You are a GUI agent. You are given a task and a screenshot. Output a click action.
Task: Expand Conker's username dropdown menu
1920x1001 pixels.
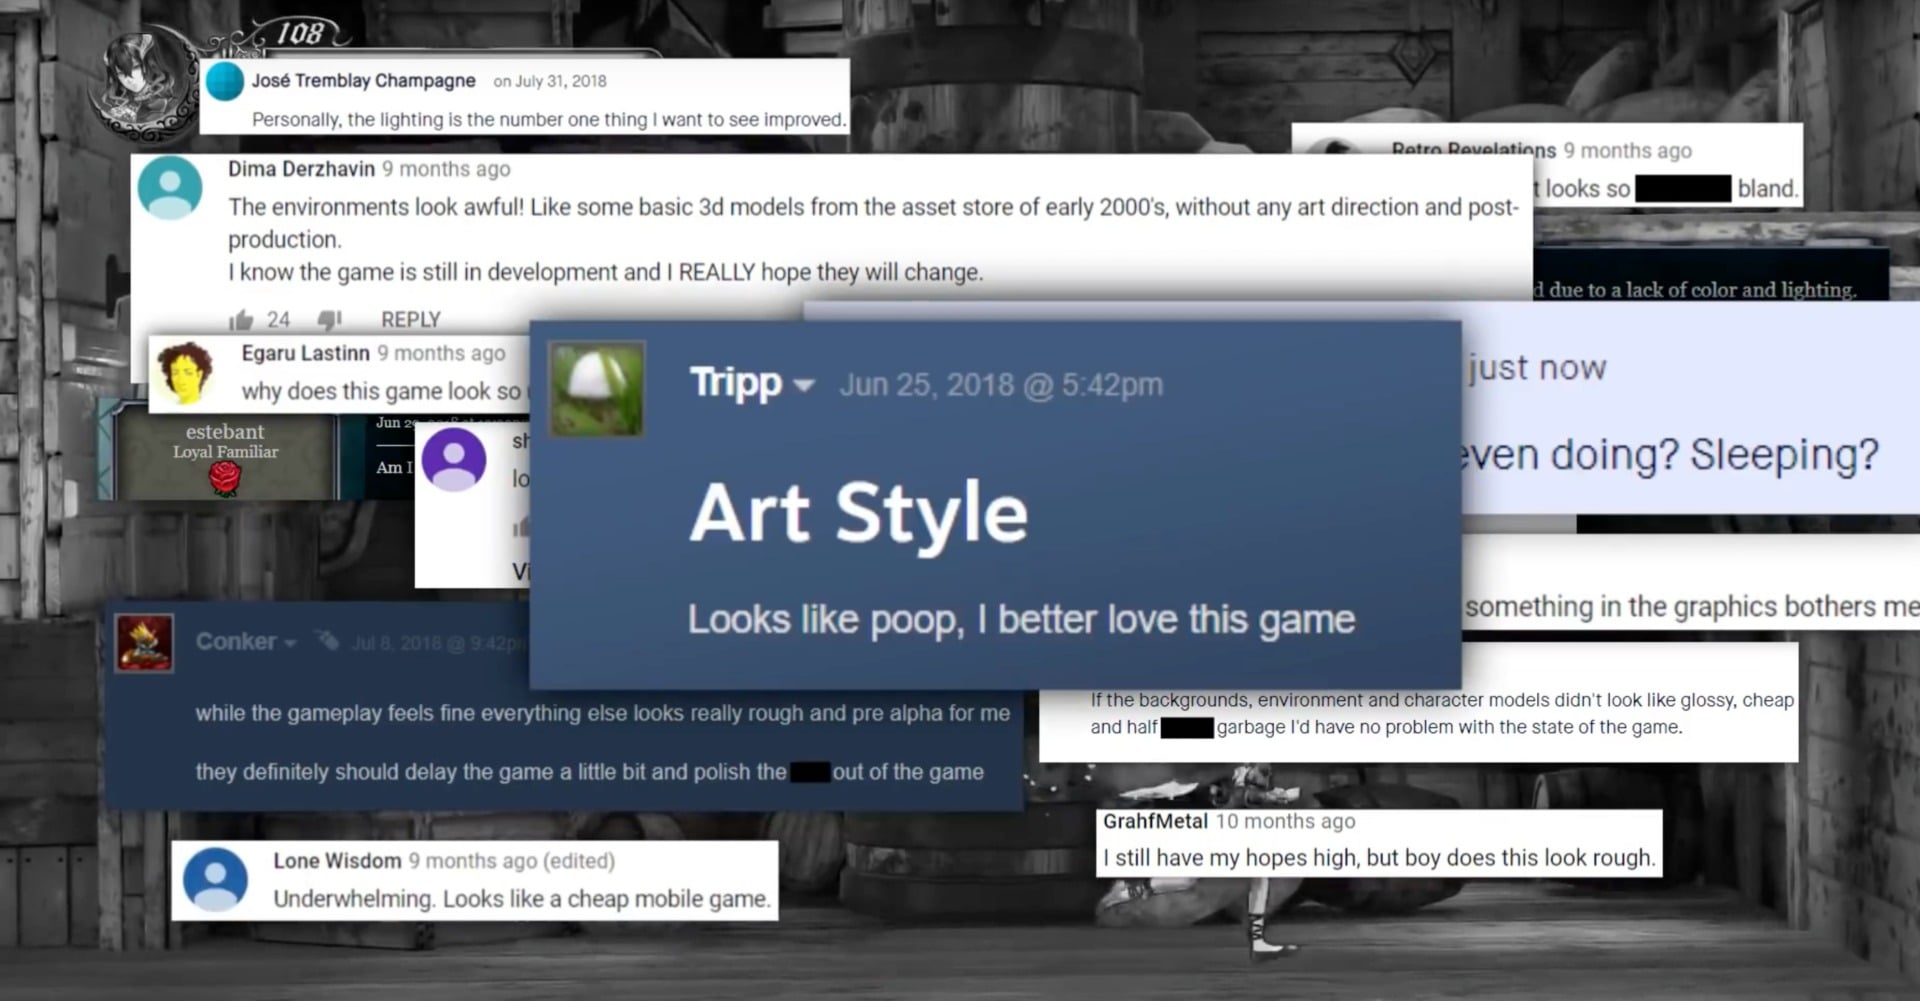(x=290, y=643)
